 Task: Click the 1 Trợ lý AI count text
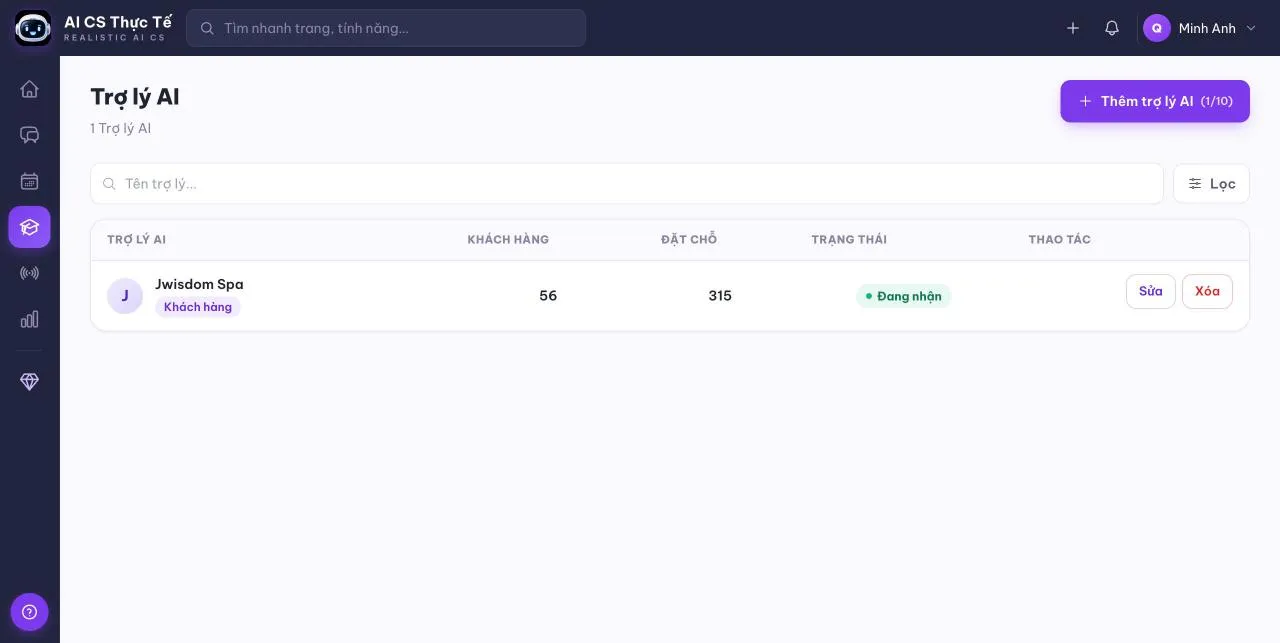pos(121,129)
